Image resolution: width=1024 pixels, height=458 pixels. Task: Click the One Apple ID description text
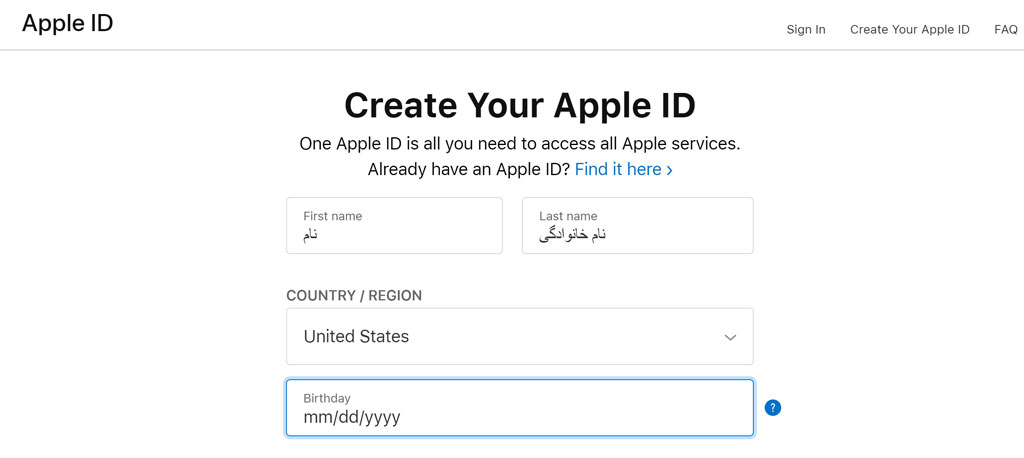point(520,144)
